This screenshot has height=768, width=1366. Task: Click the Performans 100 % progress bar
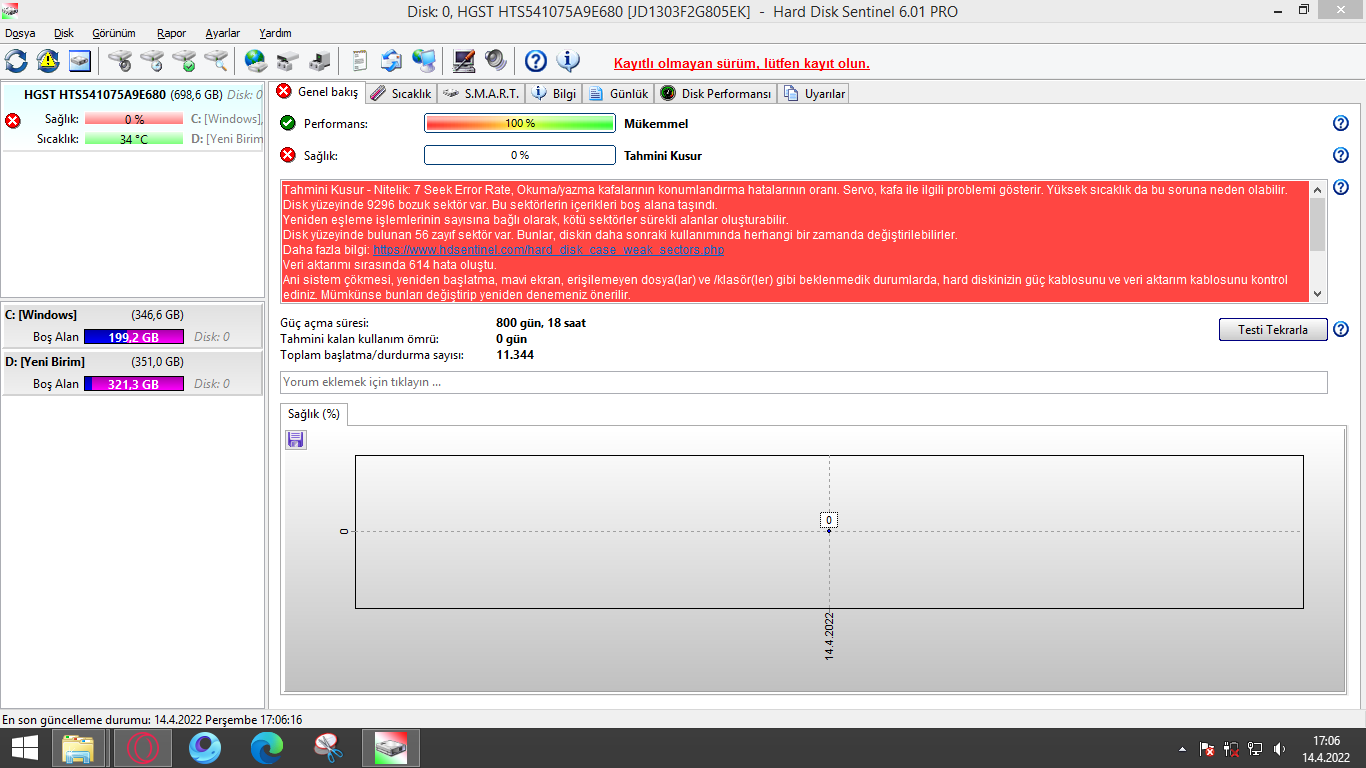(x=520, y=124)
